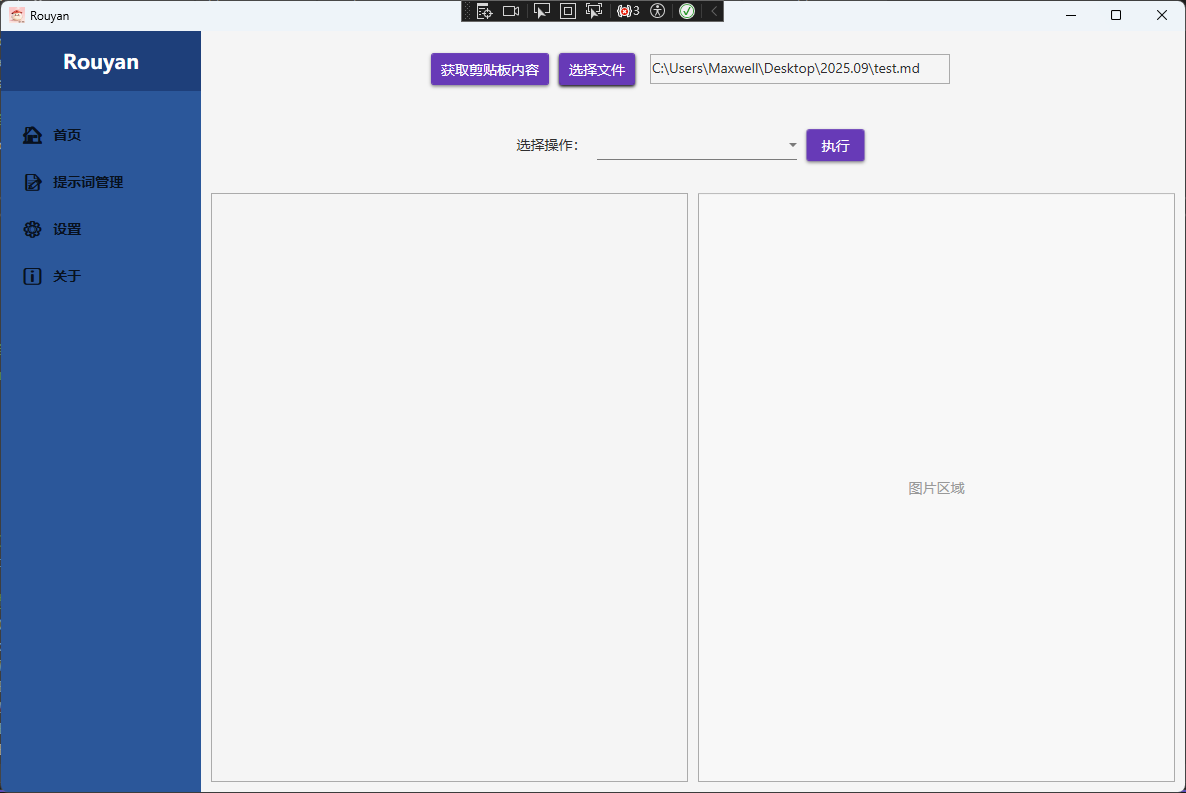Click inside the empty left text panel
This screenshot has width=1186, height=793.
(x=449, y=487)
